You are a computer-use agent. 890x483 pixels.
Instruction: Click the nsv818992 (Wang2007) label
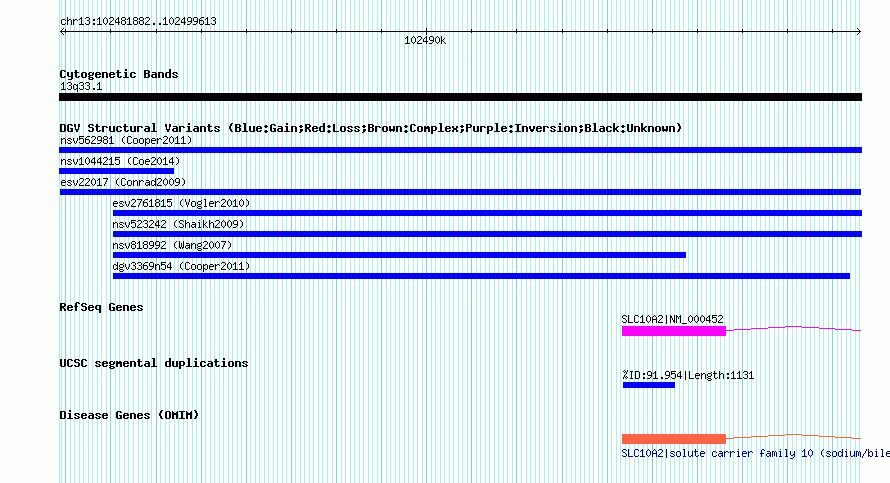(172, 245)
